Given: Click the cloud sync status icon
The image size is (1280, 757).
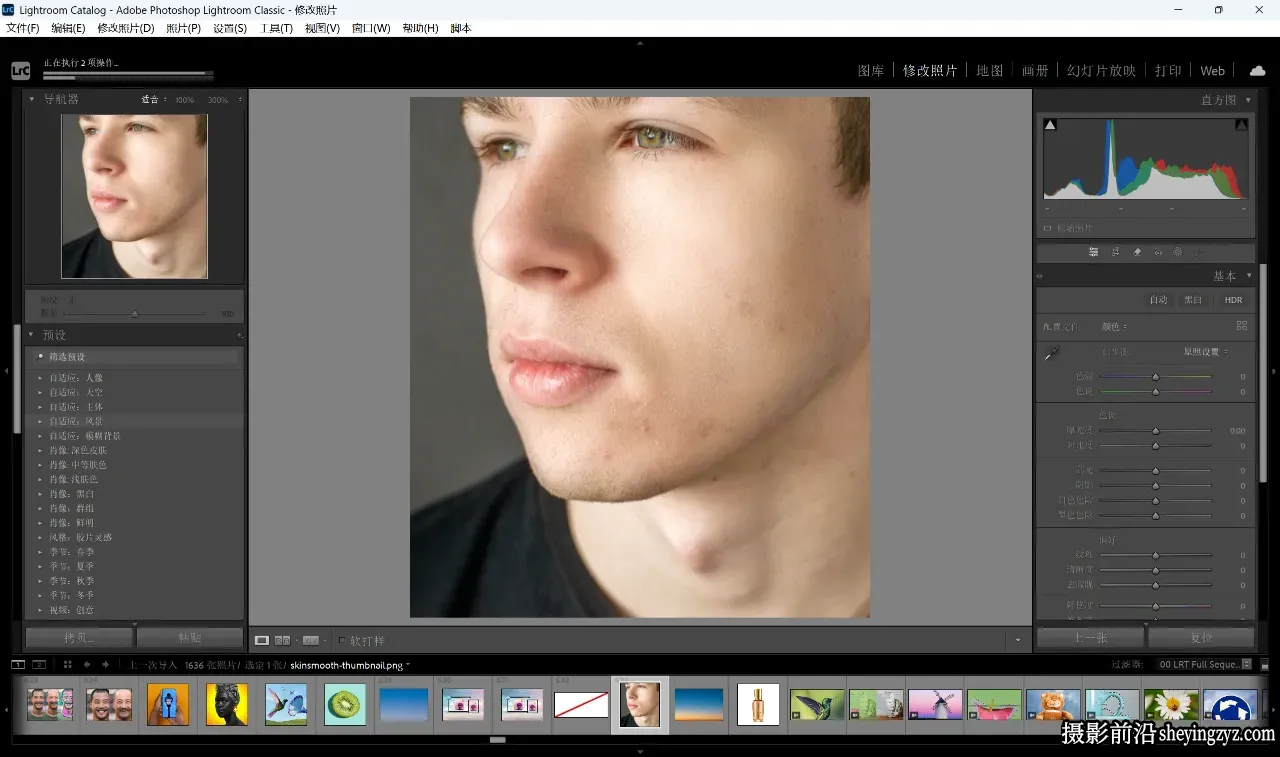Looking at the screenshot, I should tap(1257, 70).
